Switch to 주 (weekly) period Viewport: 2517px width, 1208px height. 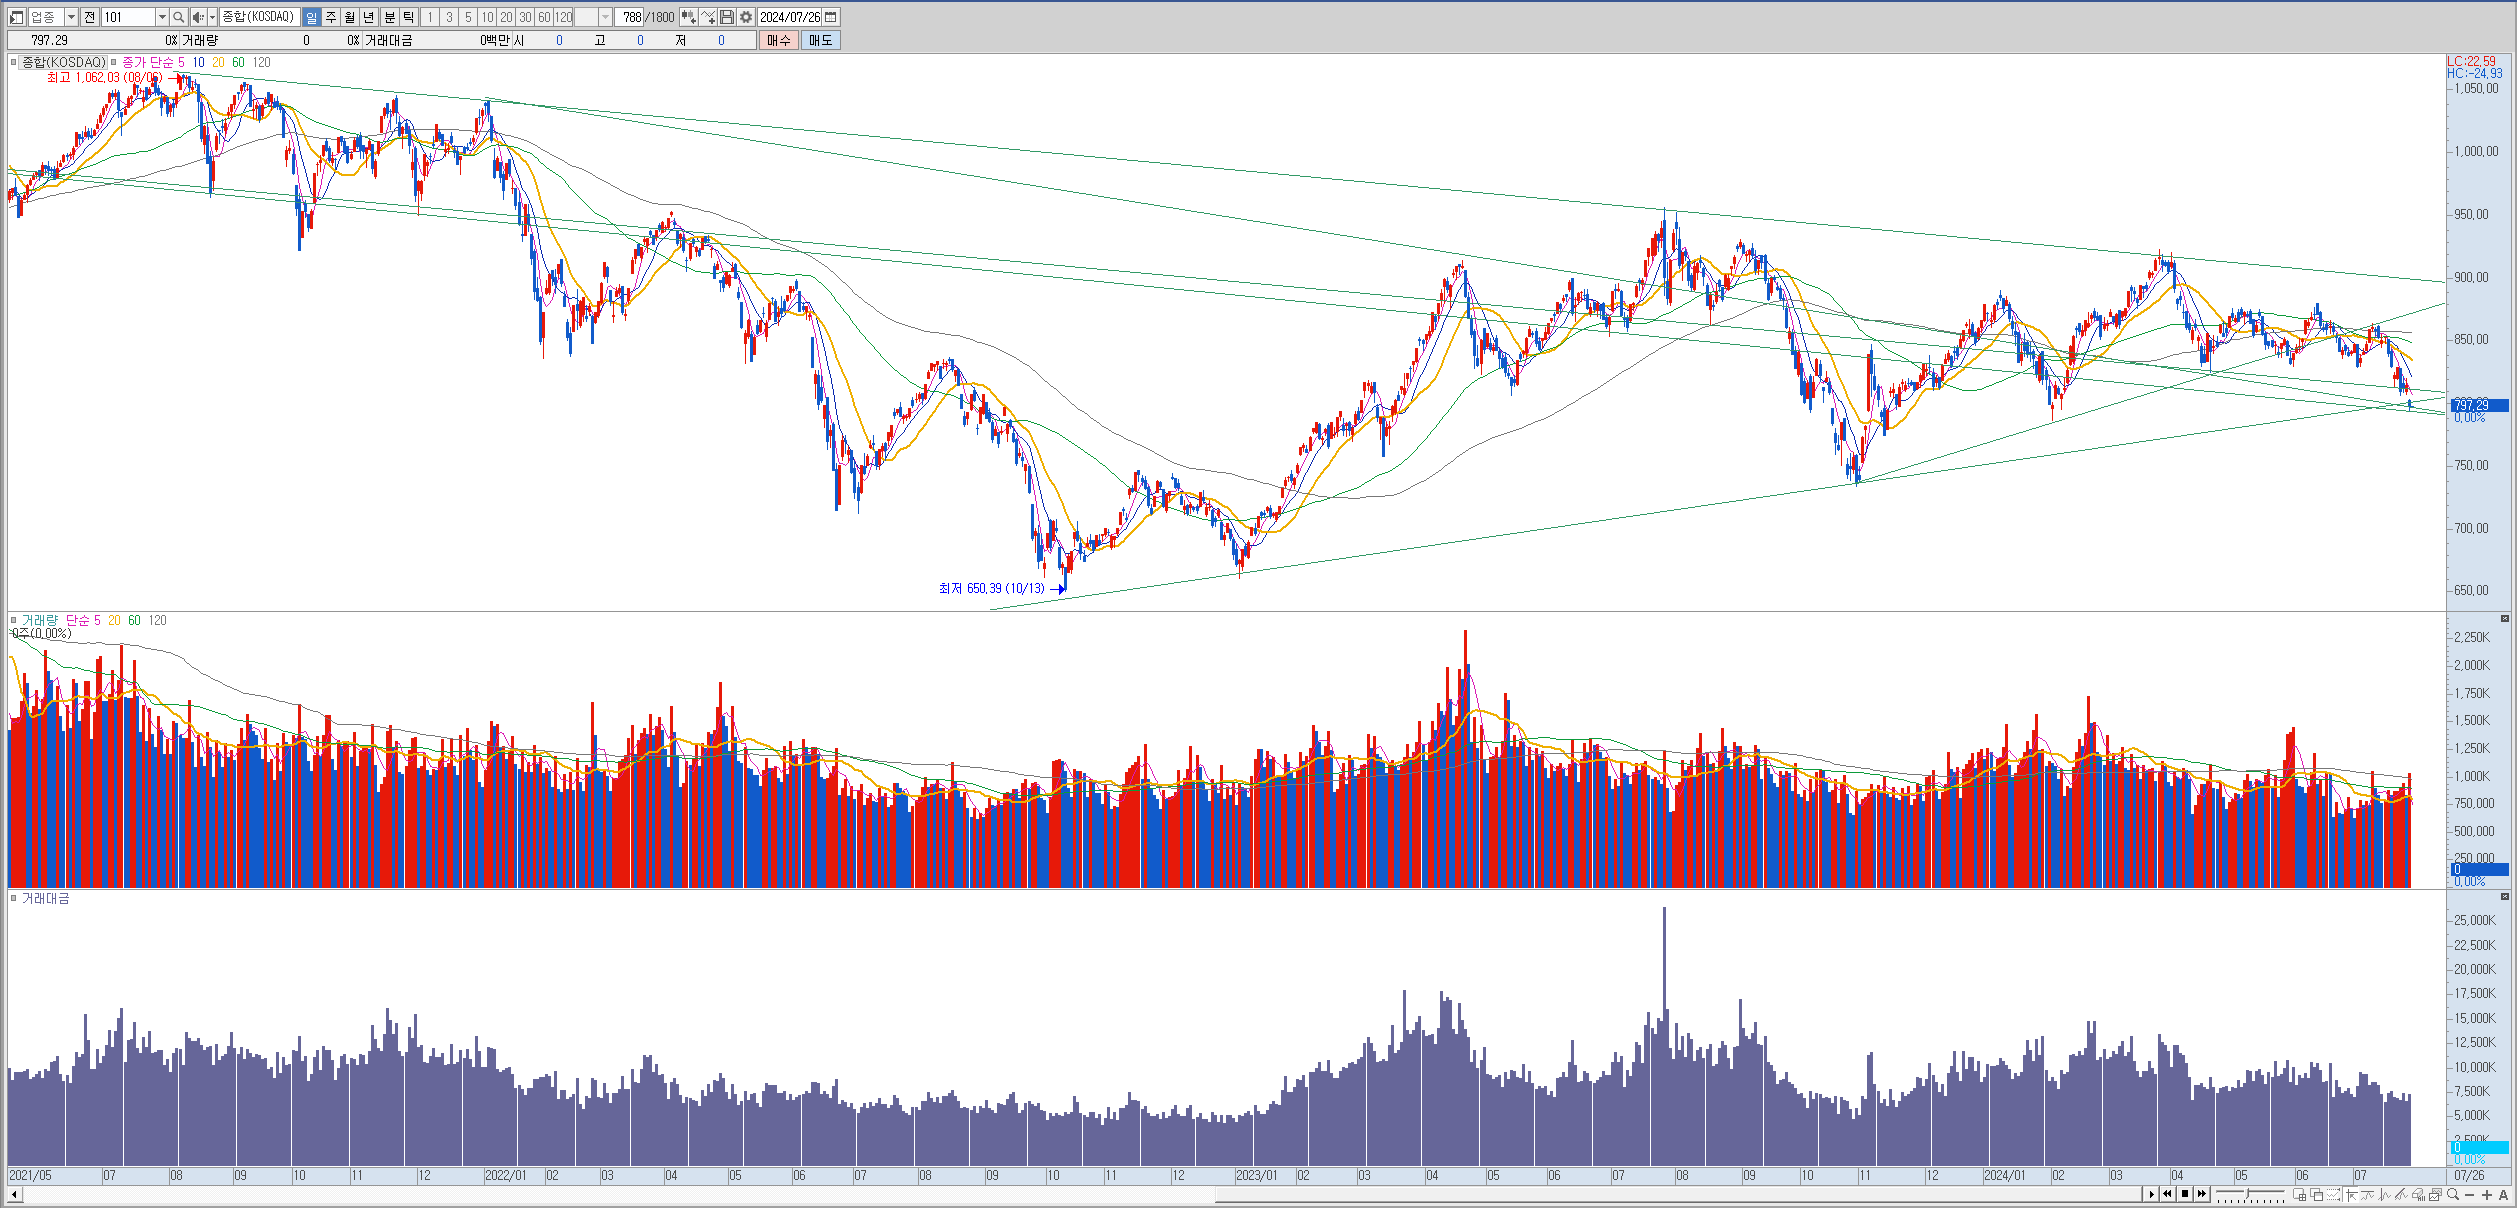(331, 17)
